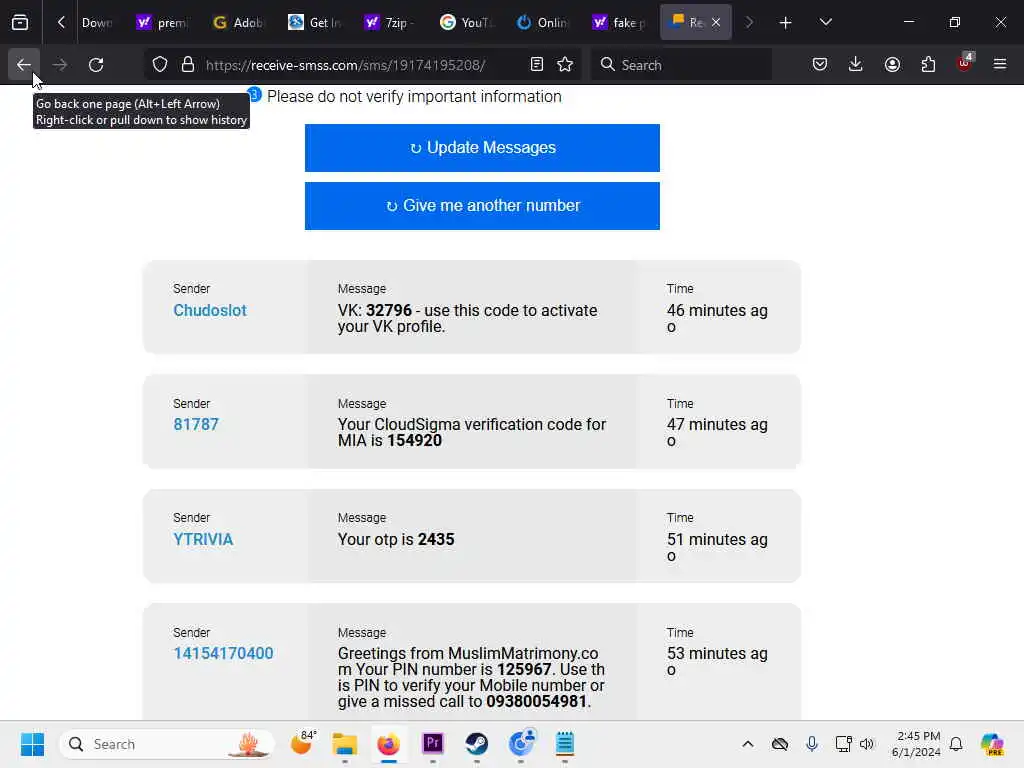Switch to the Google 'Adob' tab
The height and width of the screenshot is (768, 1024).
click(x=238, y=23)
